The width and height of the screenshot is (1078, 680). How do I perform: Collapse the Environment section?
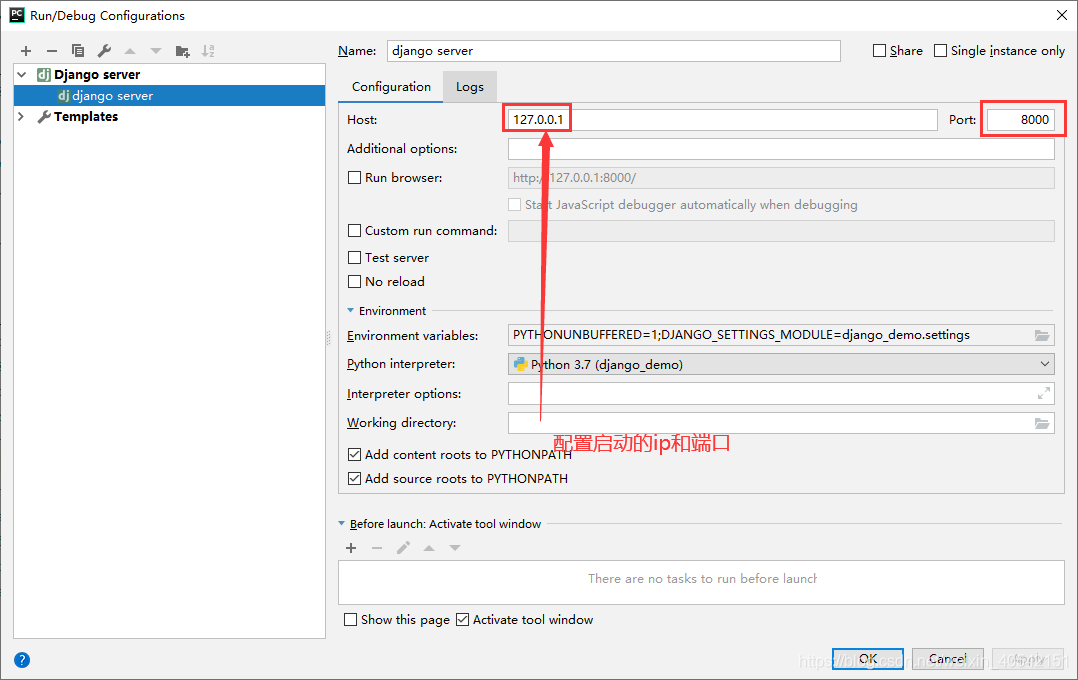[351, 311]
